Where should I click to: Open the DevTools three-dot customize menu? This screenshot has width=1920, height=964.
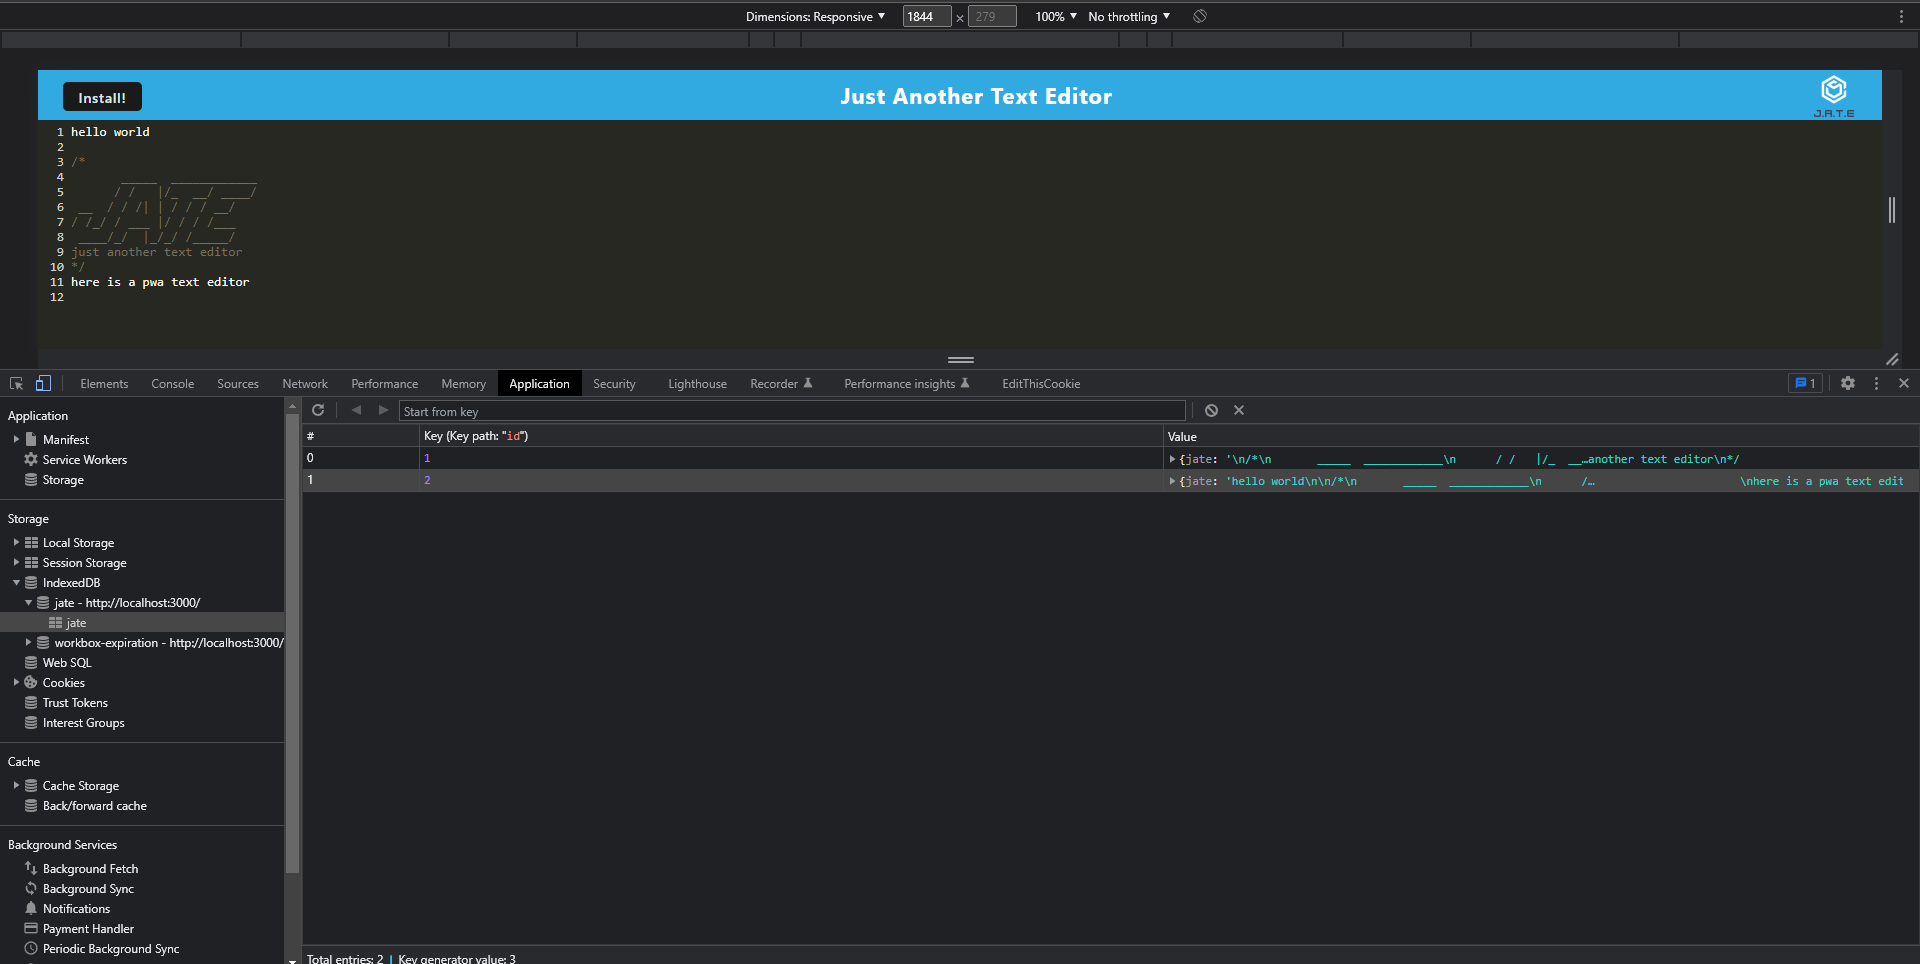[x=1876, y=383]
